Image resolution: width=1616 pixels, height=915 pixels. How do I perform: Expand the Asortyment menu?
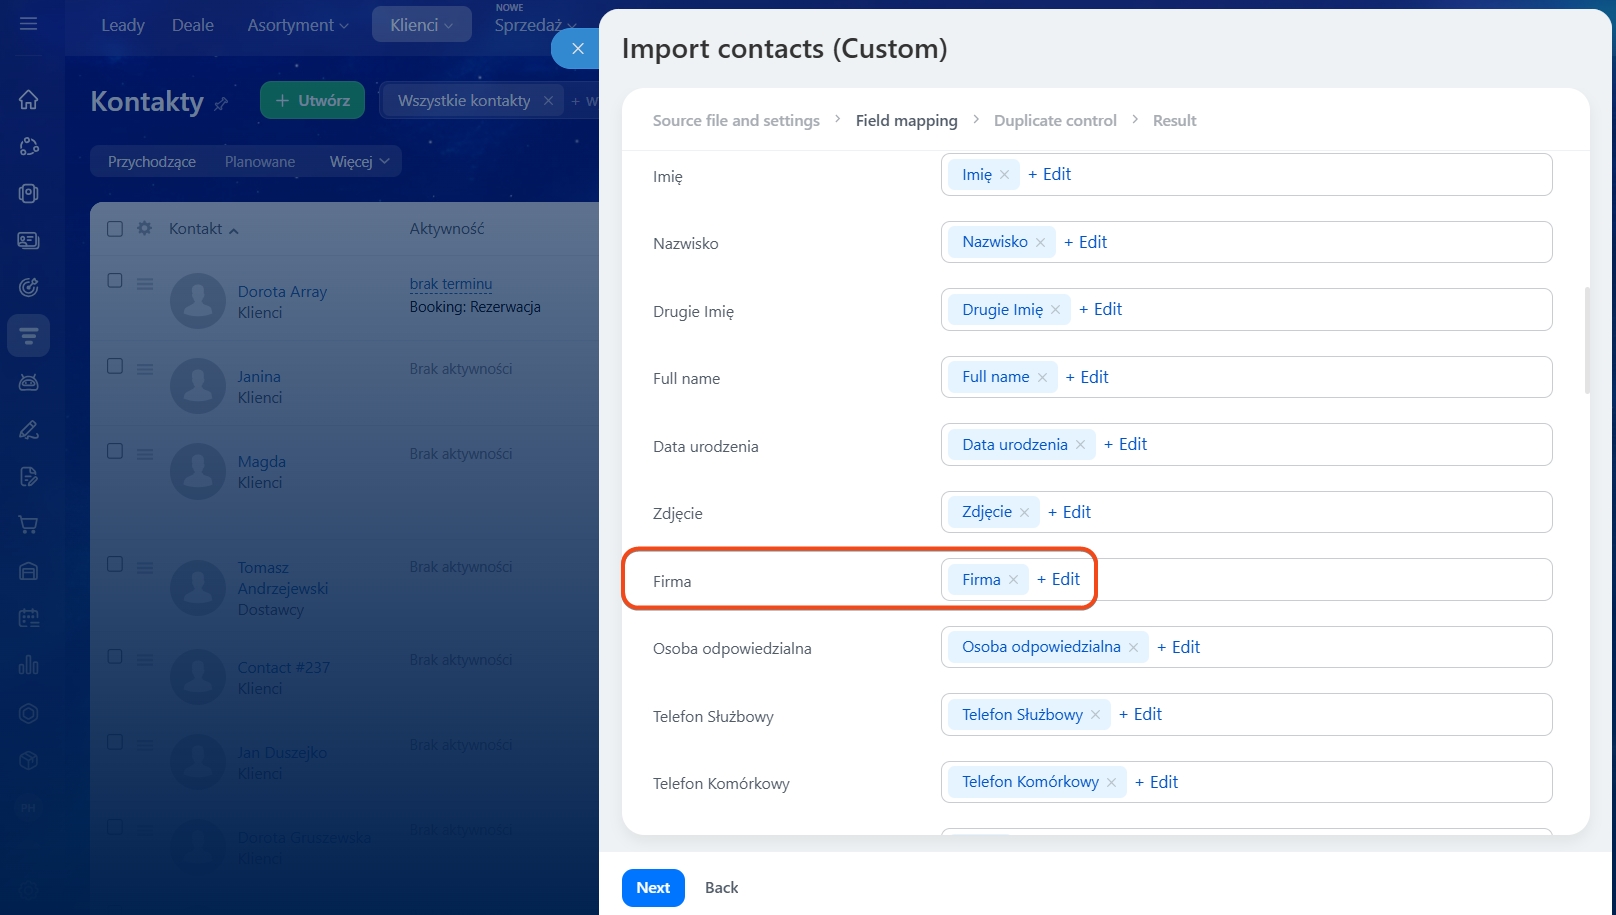(298, 25)
